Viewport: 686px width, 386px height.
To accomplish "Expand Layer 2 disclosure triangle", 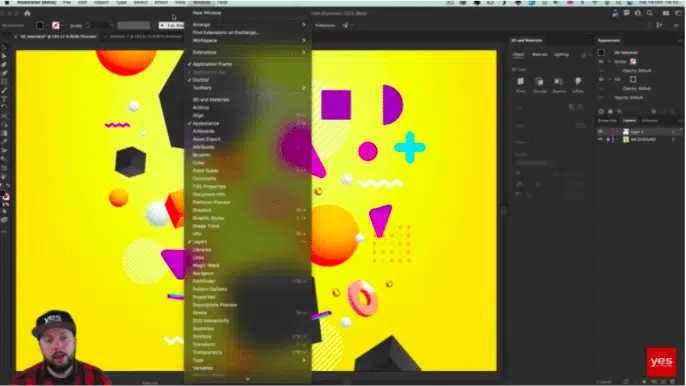I will point(618,132).
